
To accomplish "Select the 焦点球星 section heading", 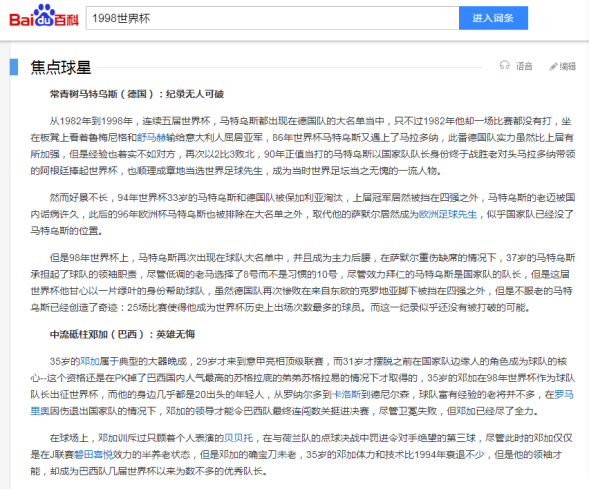I will pyautogui.click(x=61, y=68).
